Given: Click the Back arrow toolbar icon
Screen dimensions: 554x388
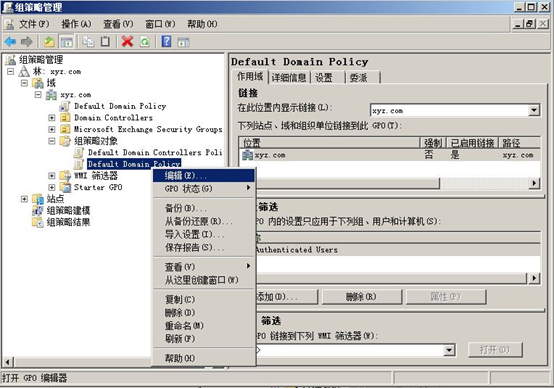Looking at the screenshot, I should click(10, 42).
